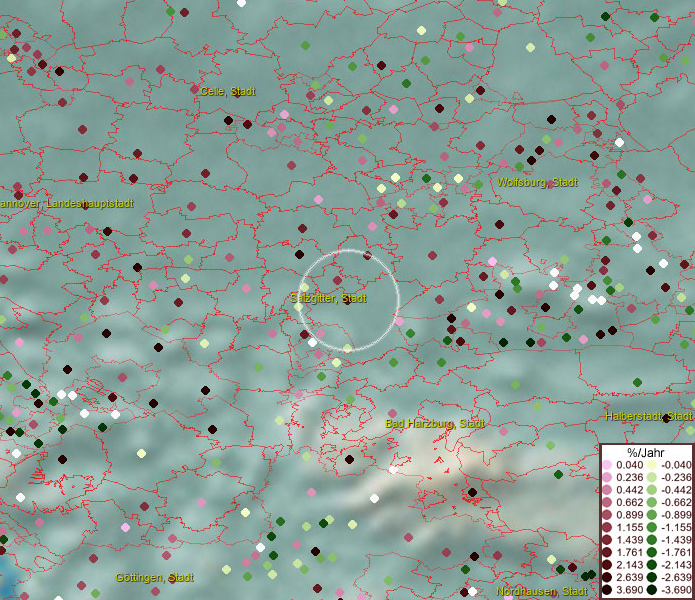The width and height of the screenshot is (695, 600).
Task: Click legend value 1.761
Action: (629, 552)
